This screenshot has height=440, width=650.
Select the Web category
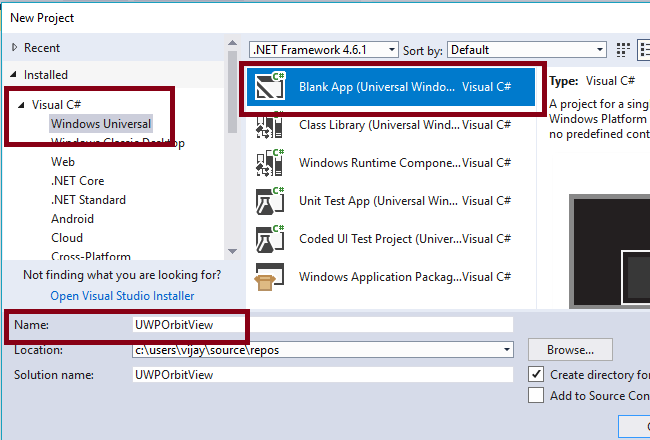coord(63,162)
